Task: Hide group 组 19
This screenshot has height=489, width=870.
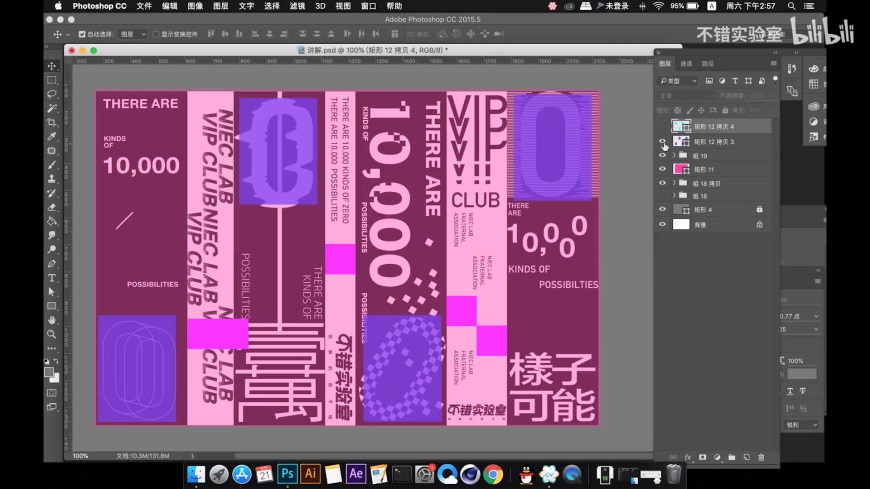Action: 662,155
